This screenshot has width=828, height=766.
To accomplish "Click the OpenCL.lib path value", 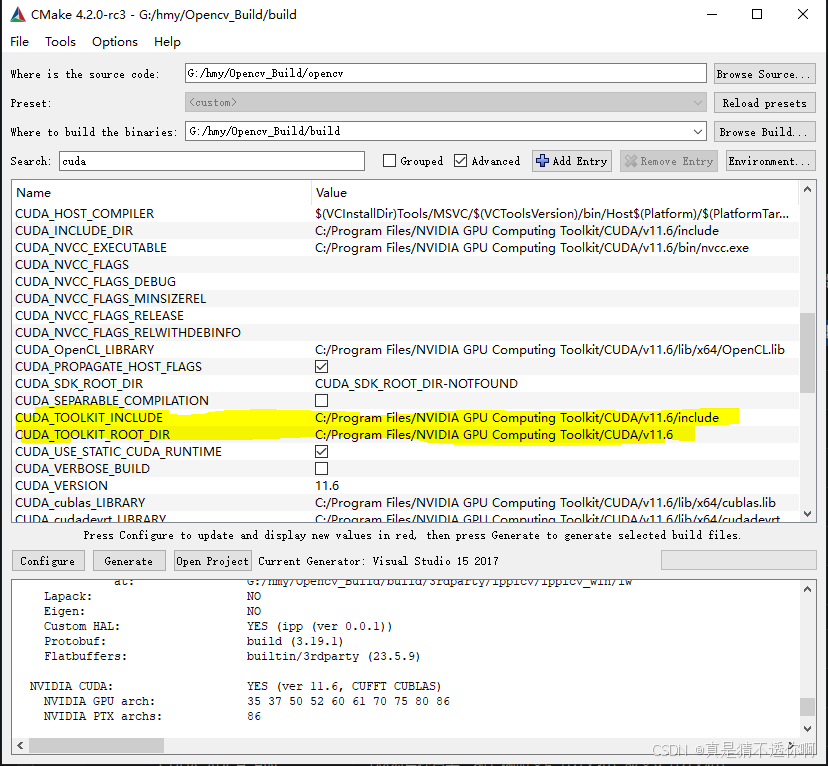I will click(550, 349).
